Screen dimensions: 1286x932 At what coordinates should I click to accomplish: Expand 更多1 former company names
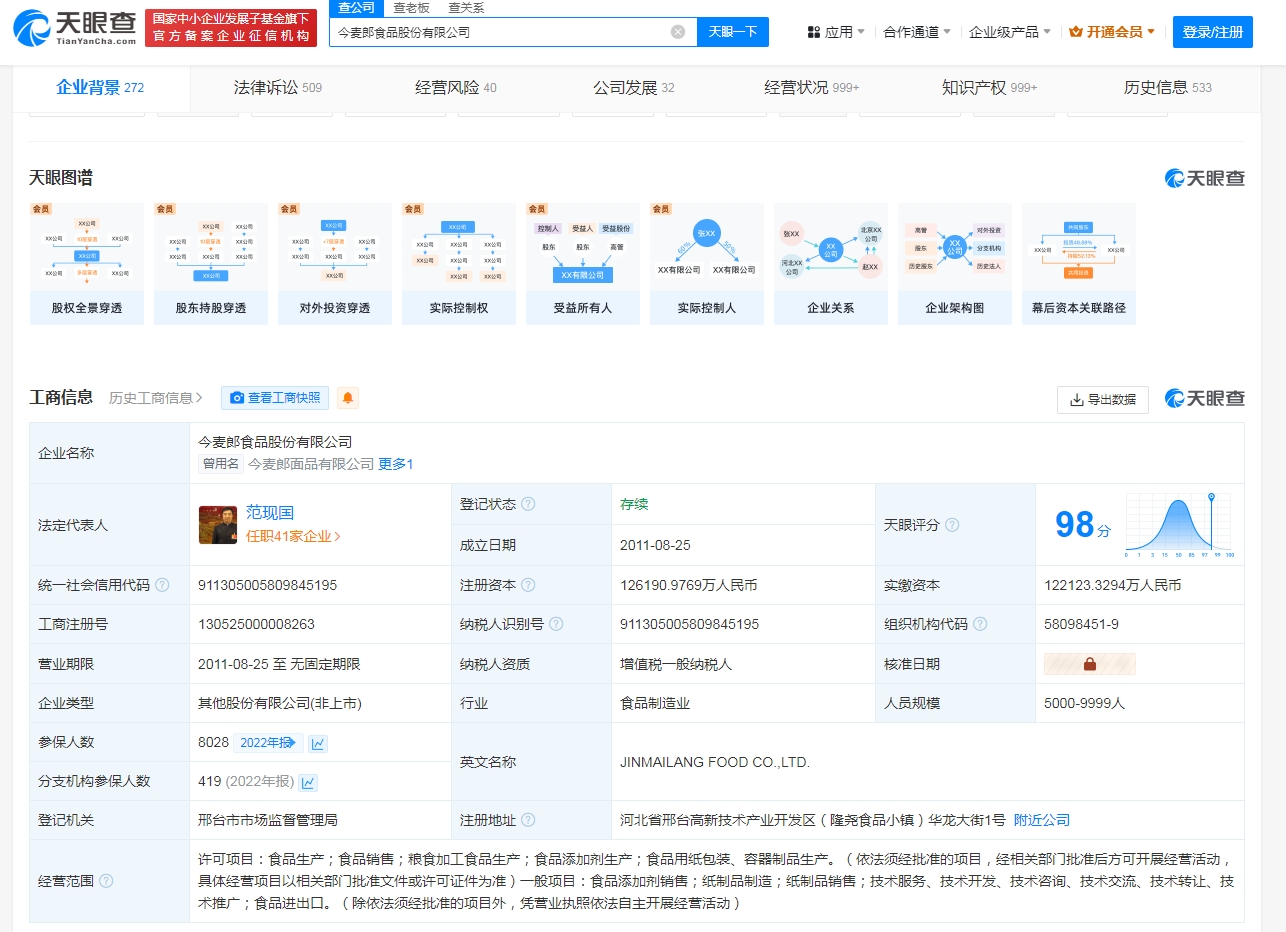(x=396, y=464)
